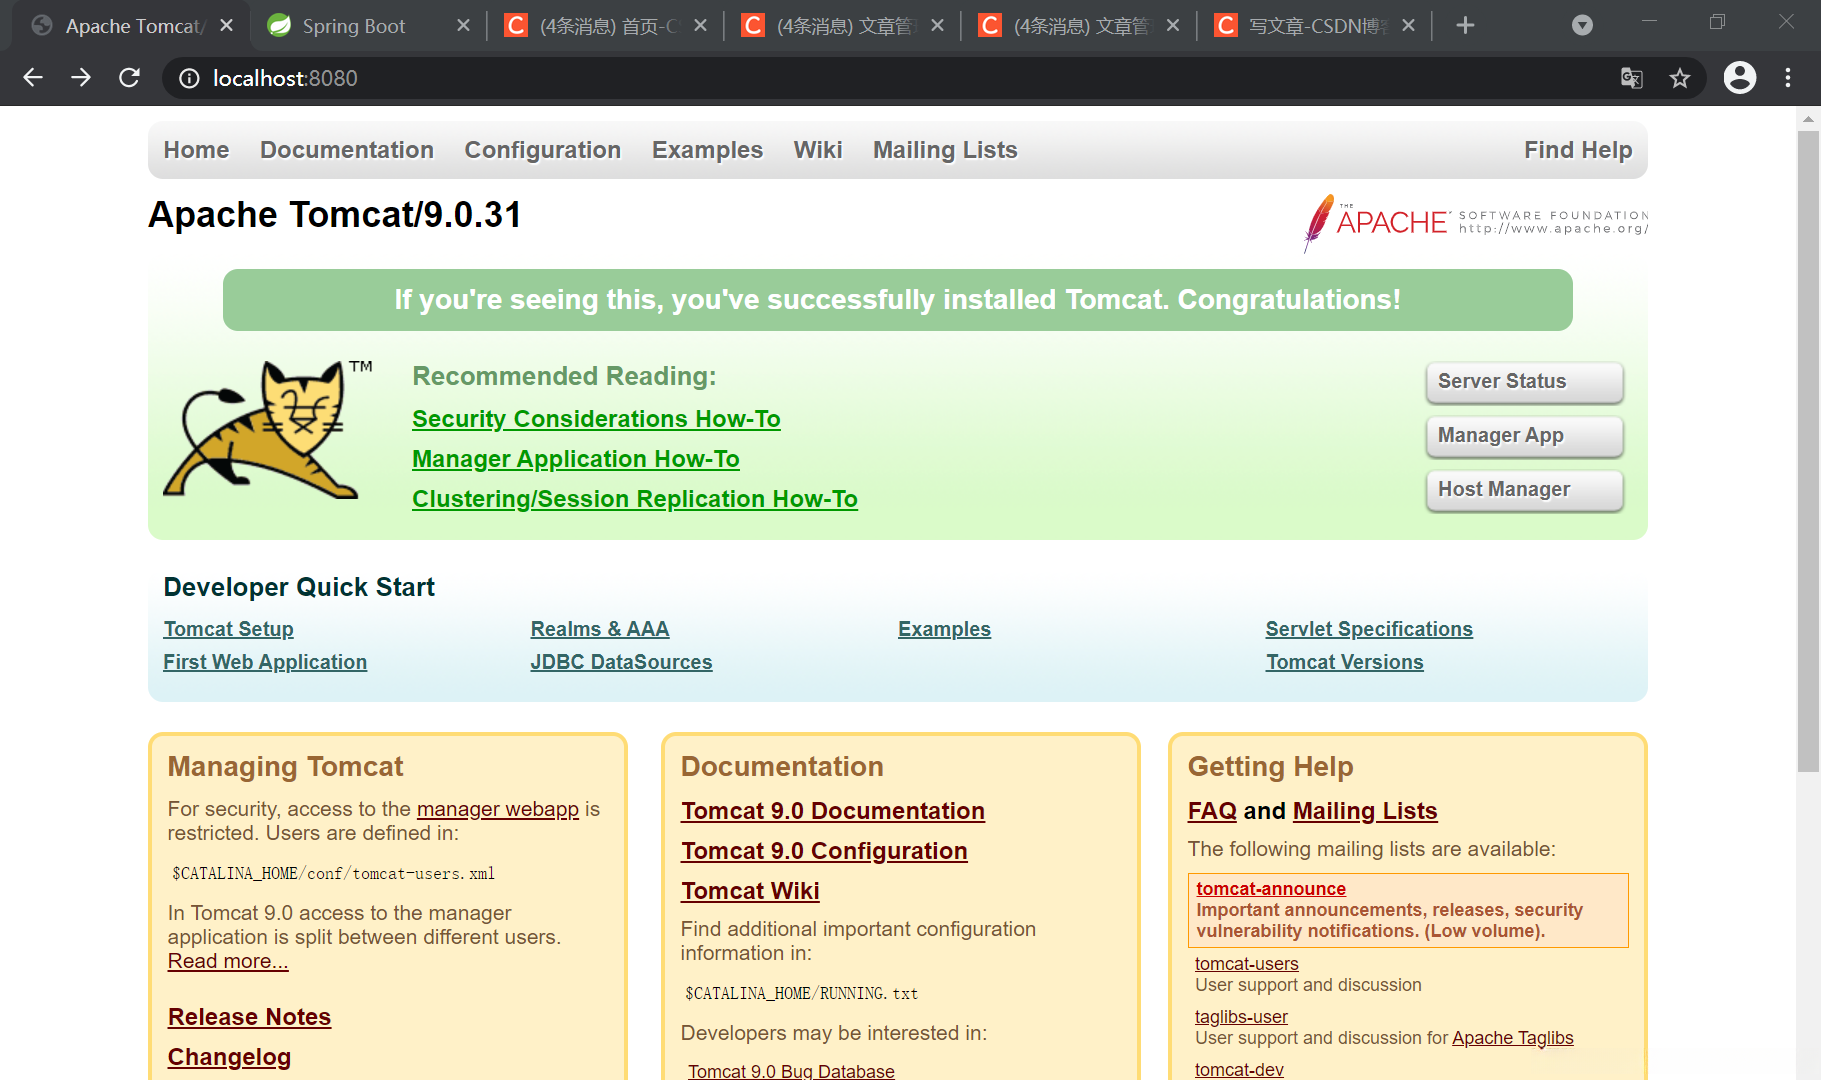Open Wiki in the top navigation
1821x1080 pixels.
(x=818, y=150)
